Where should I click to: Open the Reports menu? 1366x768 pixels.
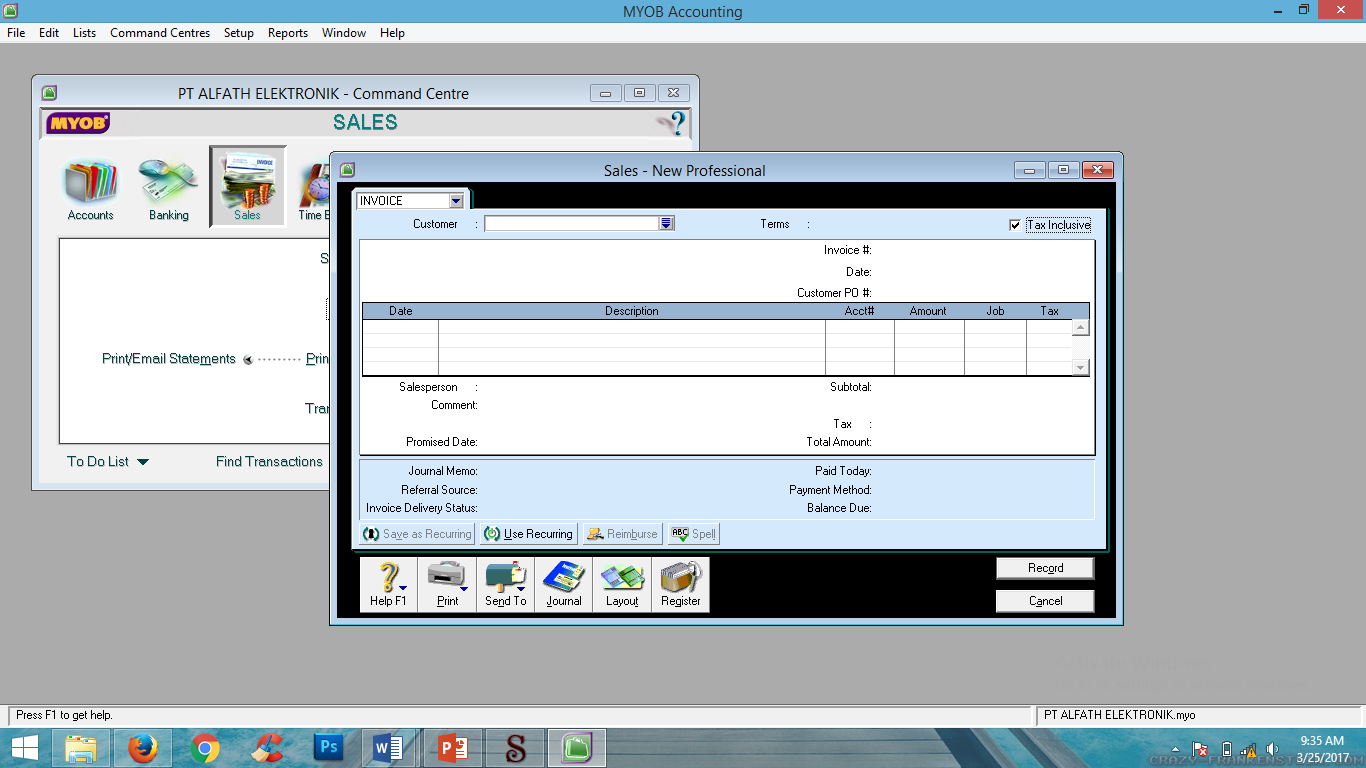click(x=288, y=32)
